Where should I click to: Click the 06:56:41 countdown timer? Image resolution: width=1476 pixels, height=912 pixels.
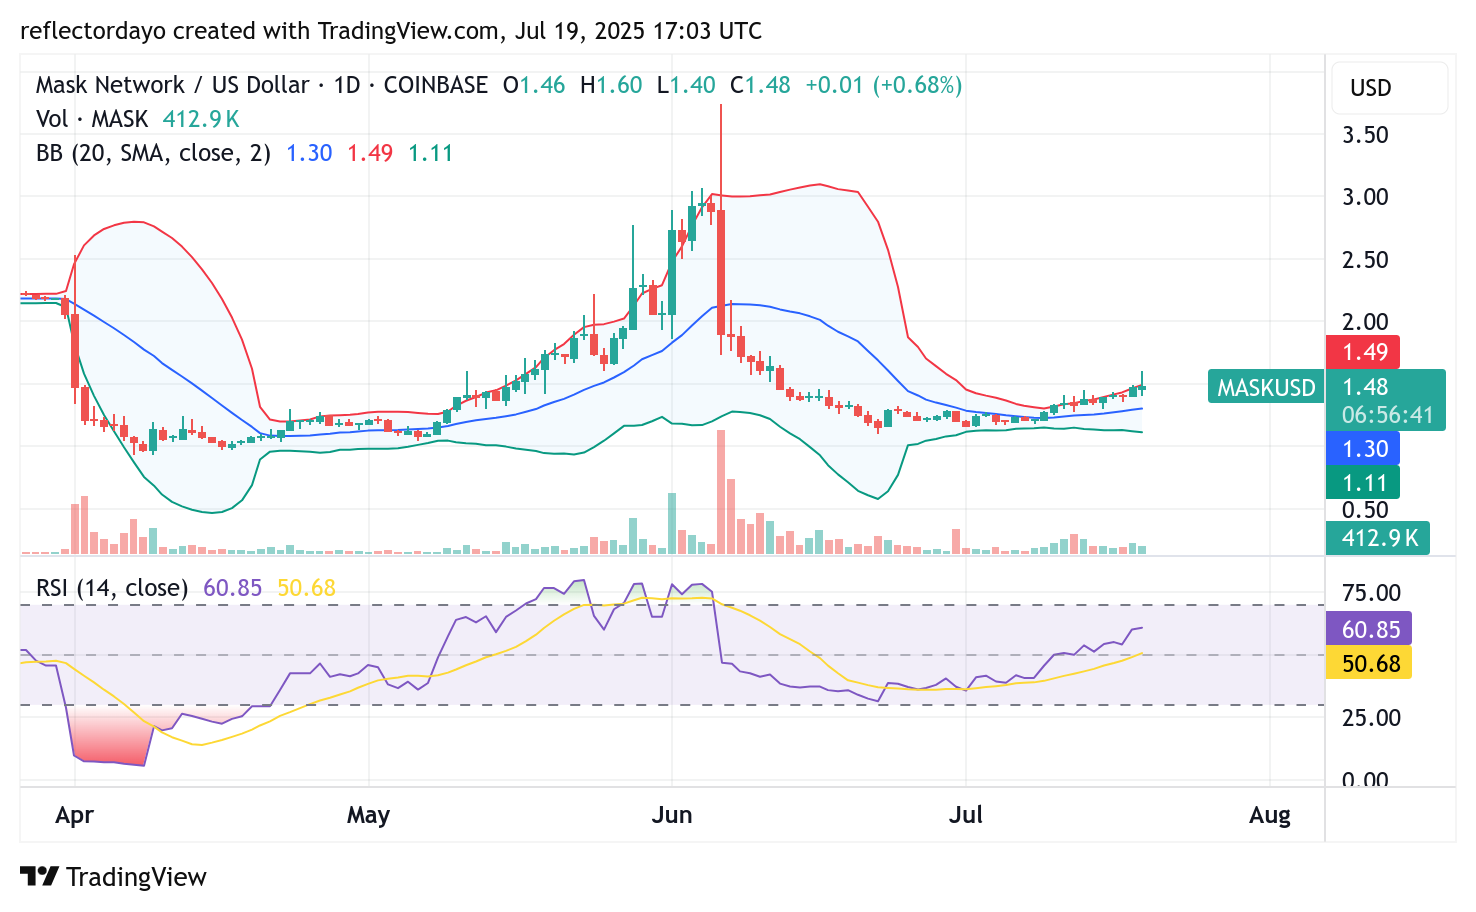click(1387, 415)
